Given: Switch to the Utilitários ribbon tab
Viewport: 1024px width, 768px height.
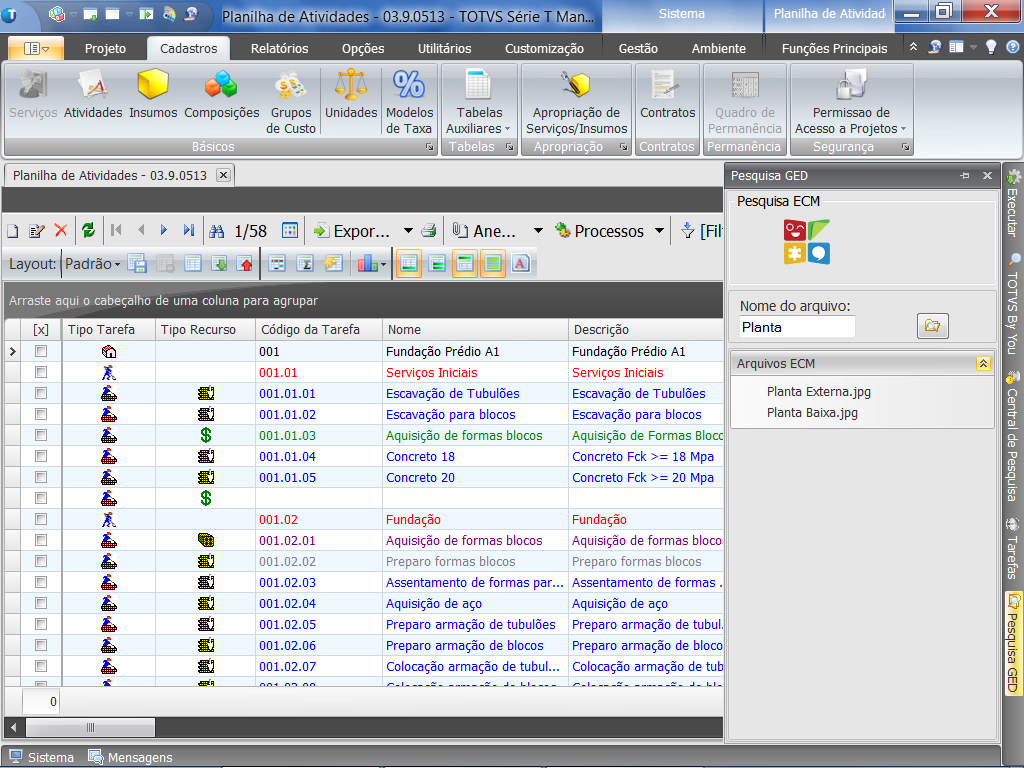Looking at the screenshot, I should click(x=445, y=48).
